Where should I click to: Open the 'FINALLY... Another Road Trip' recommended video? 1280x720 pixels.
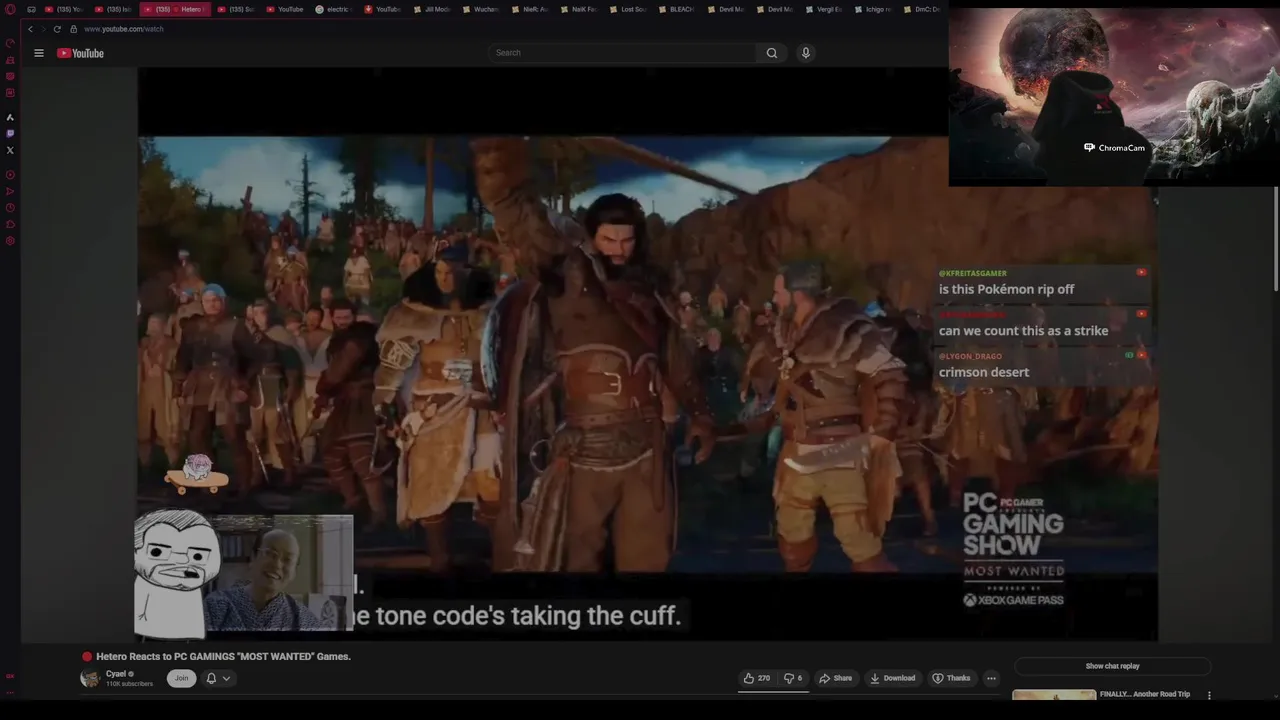(x=1144, y=694)
